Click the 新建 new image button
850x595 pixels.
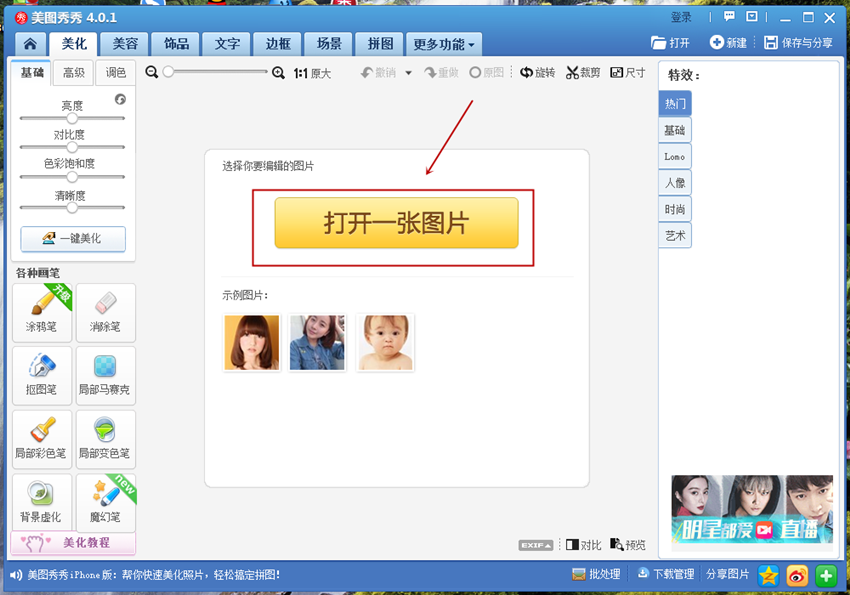click(x=729, y=42)
